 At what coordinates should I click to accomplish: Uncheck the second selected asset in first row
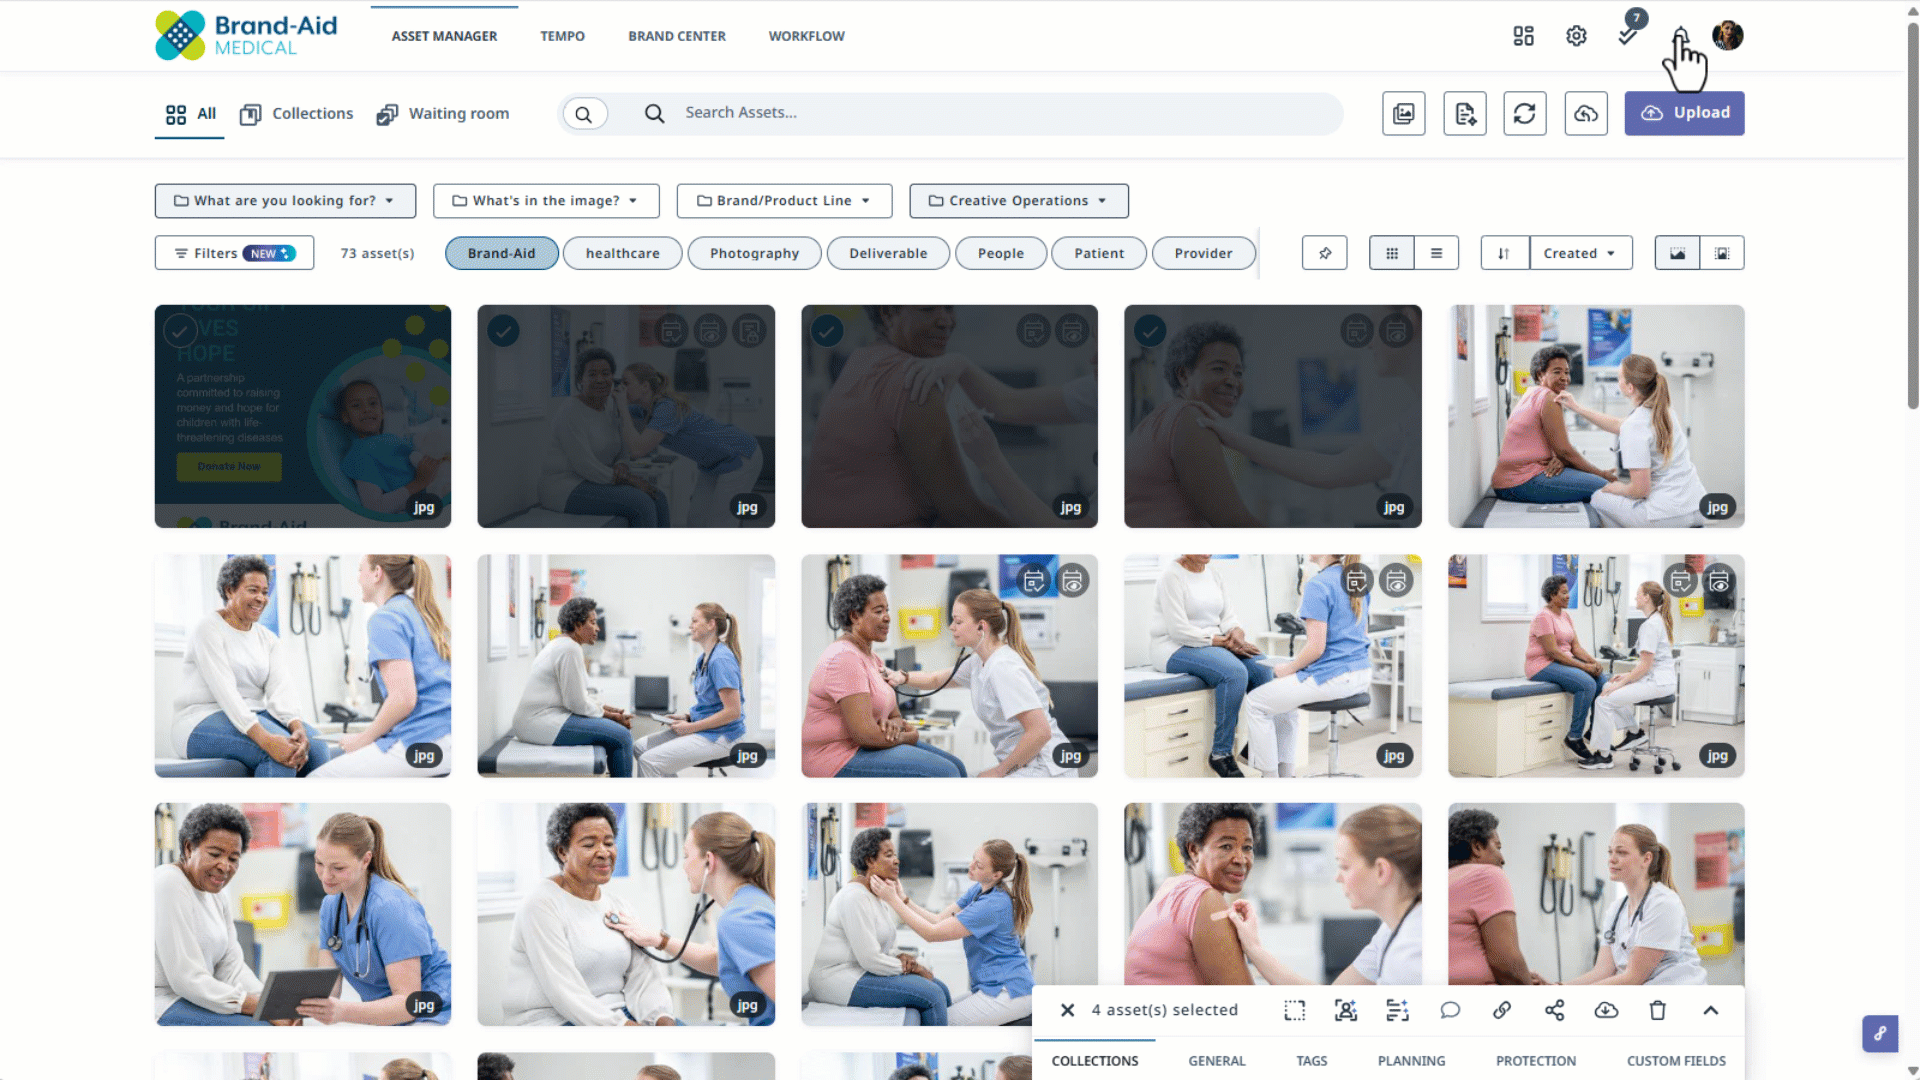tap(503, 330)
